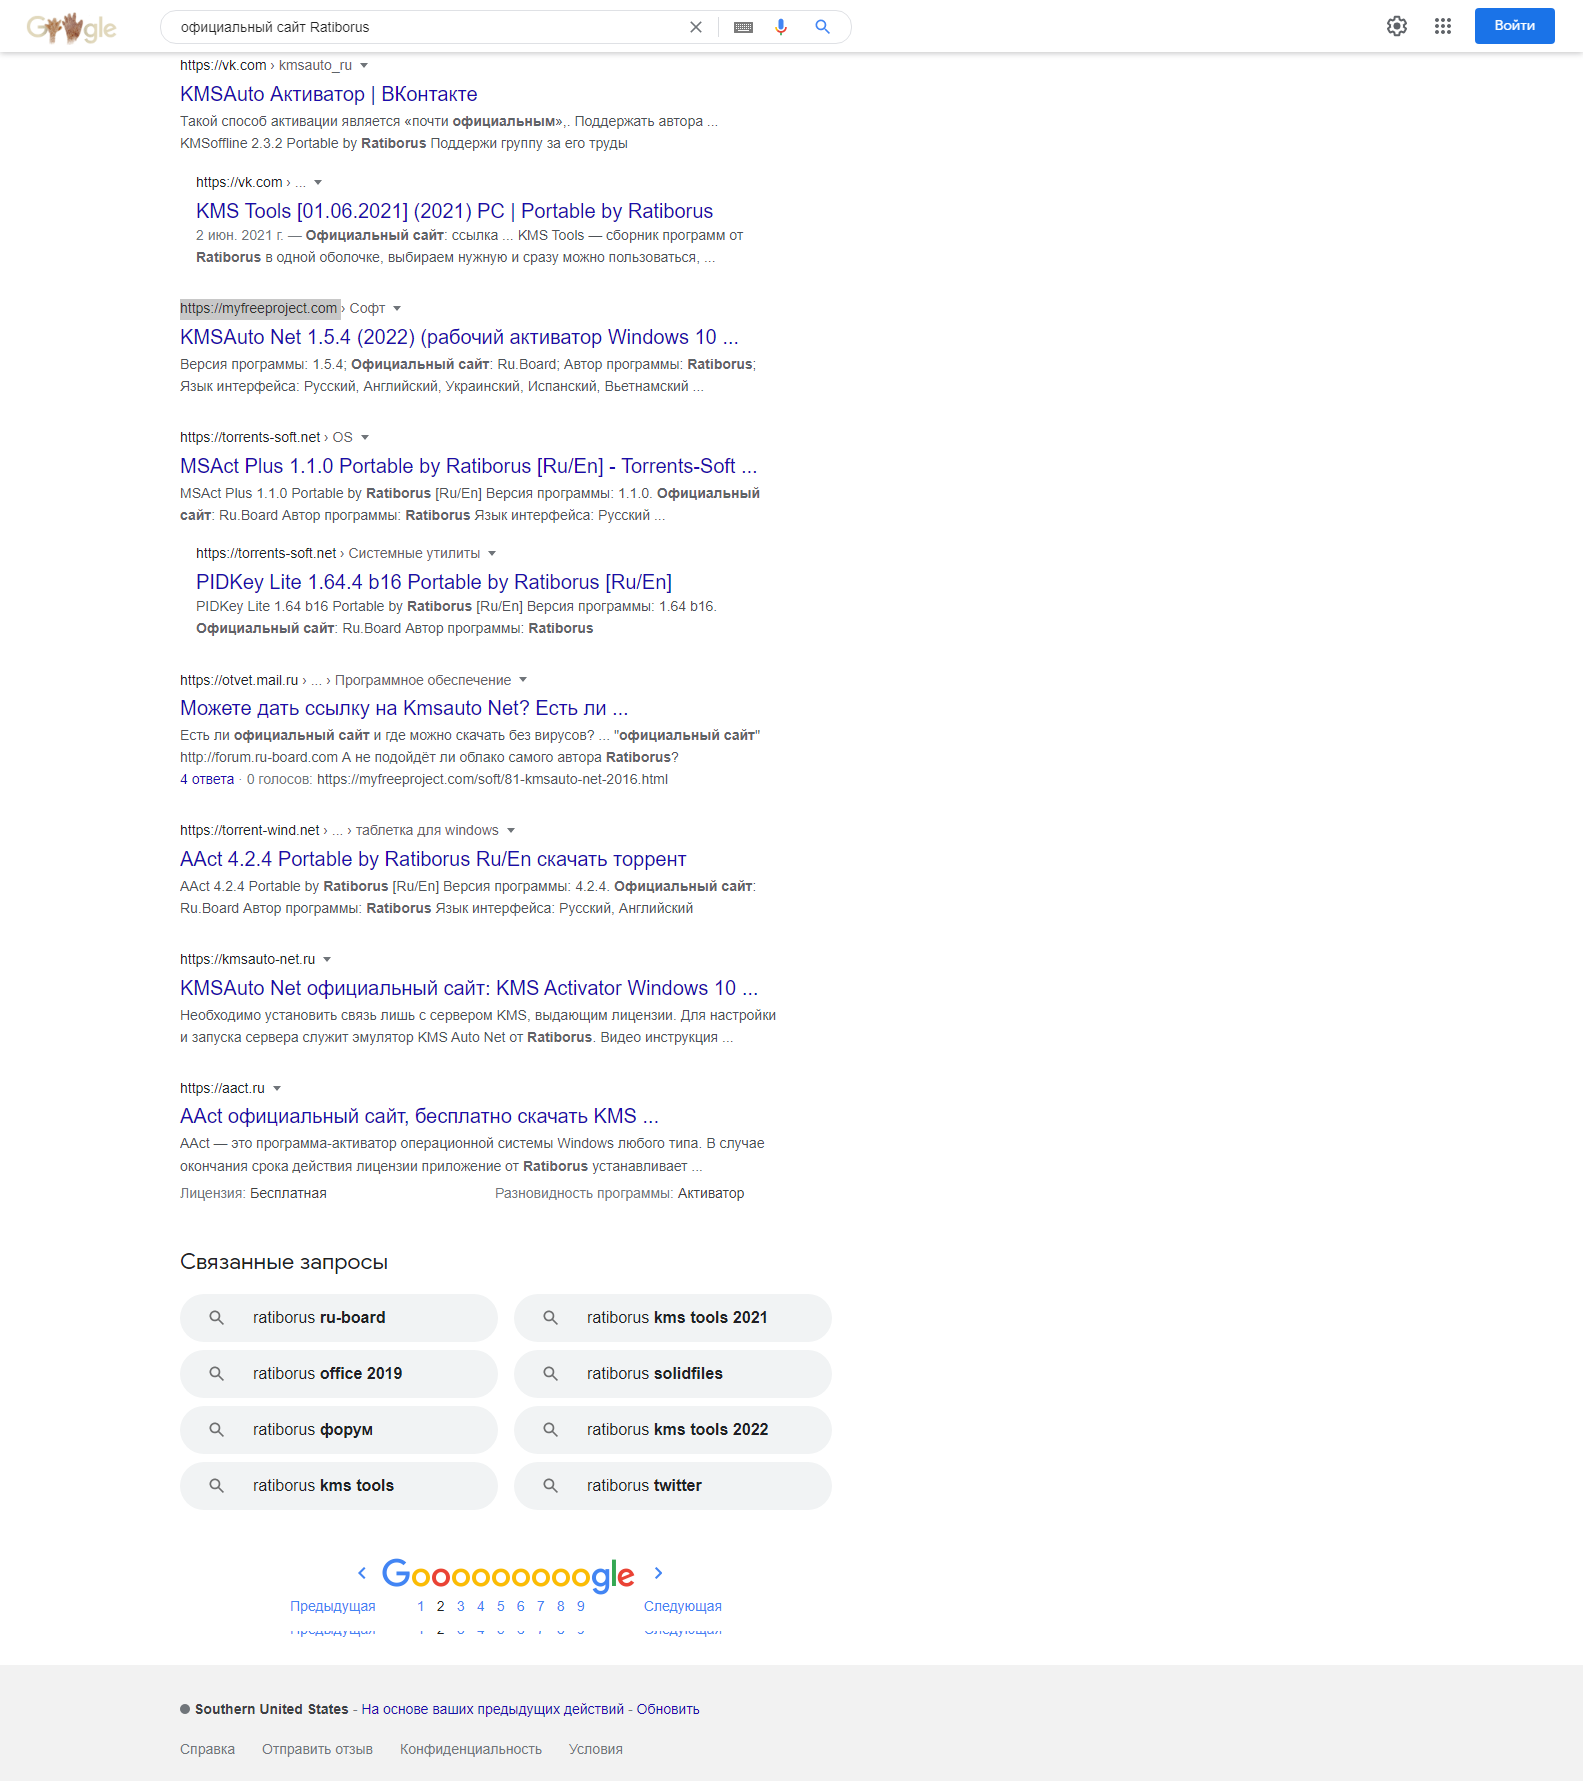The image size is (1583, 1781).
Task: Select related search 'ratiborus twitter'
Action: tap(673, 1486)
